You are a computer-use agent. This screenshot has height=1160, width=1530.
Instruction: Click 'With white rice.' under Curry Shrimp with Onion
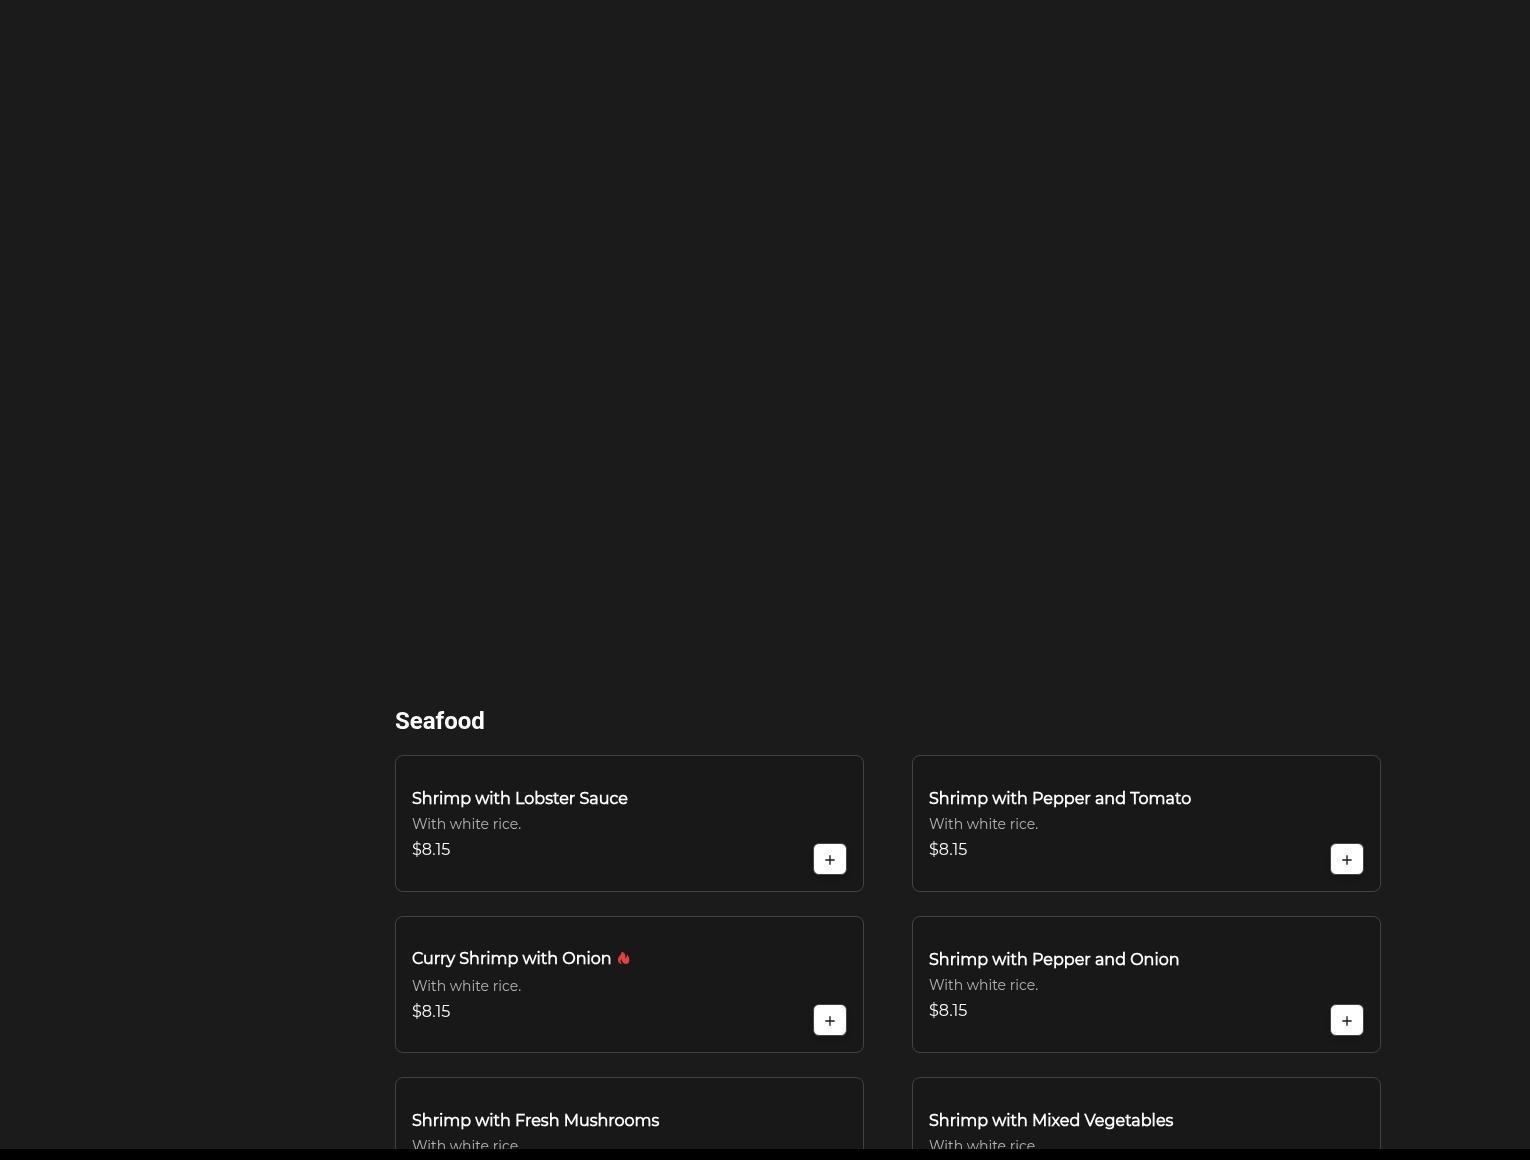tap(466, 986)
